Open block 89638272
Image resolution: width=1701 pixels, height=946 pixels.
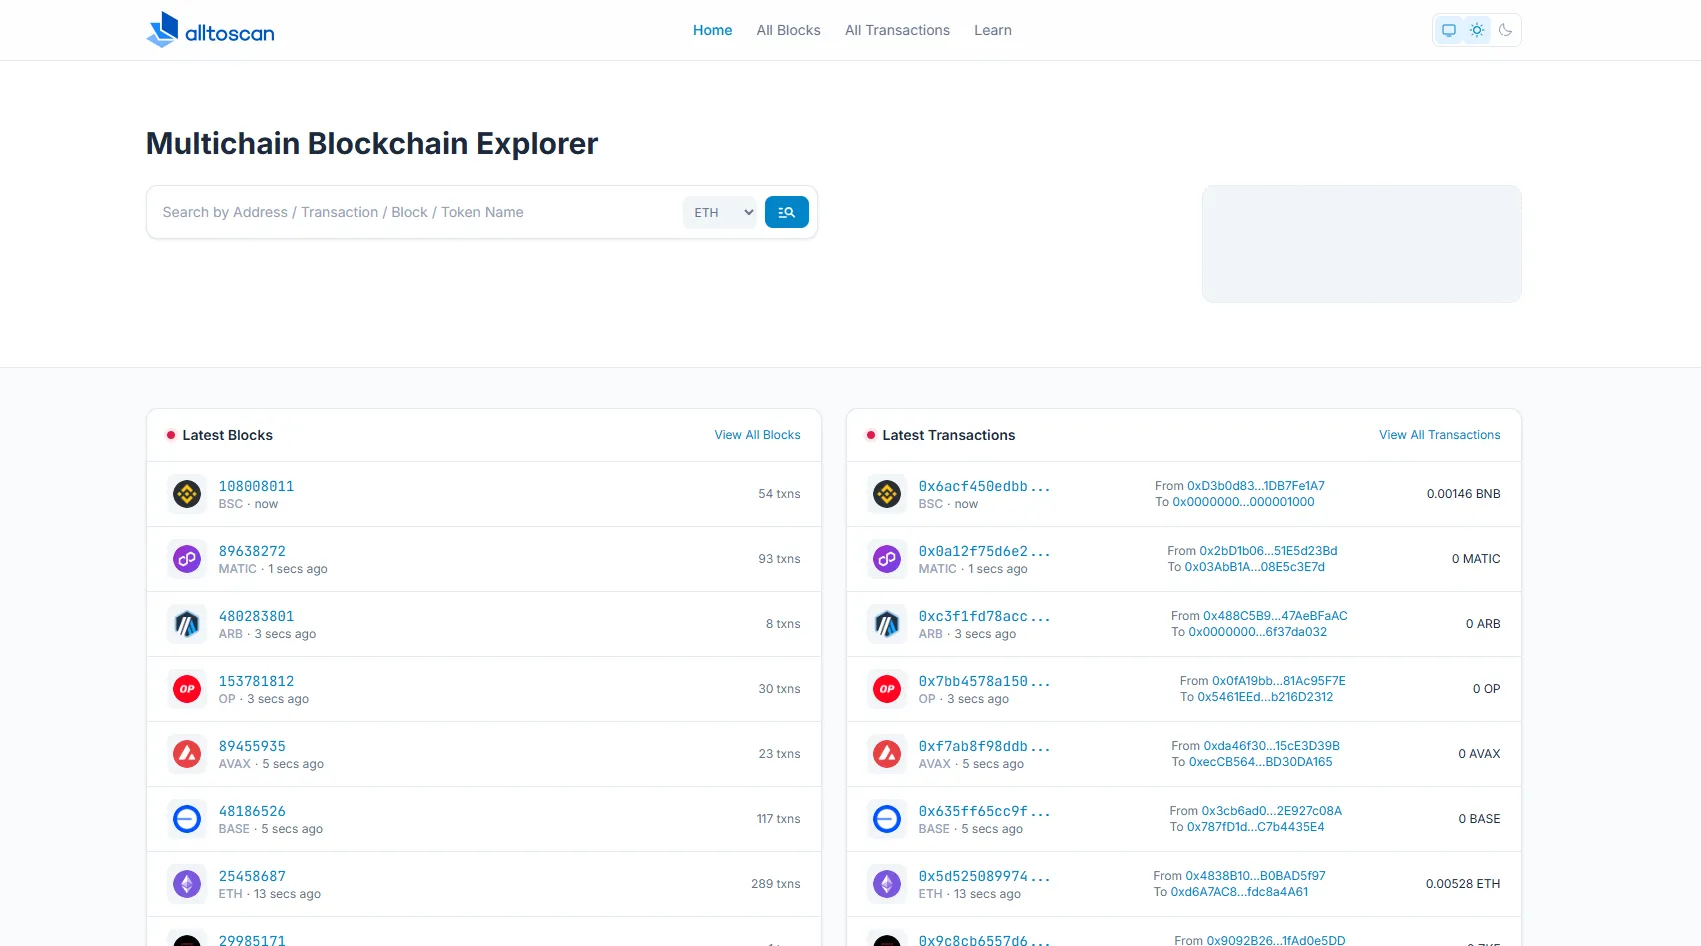pos(252,551)
